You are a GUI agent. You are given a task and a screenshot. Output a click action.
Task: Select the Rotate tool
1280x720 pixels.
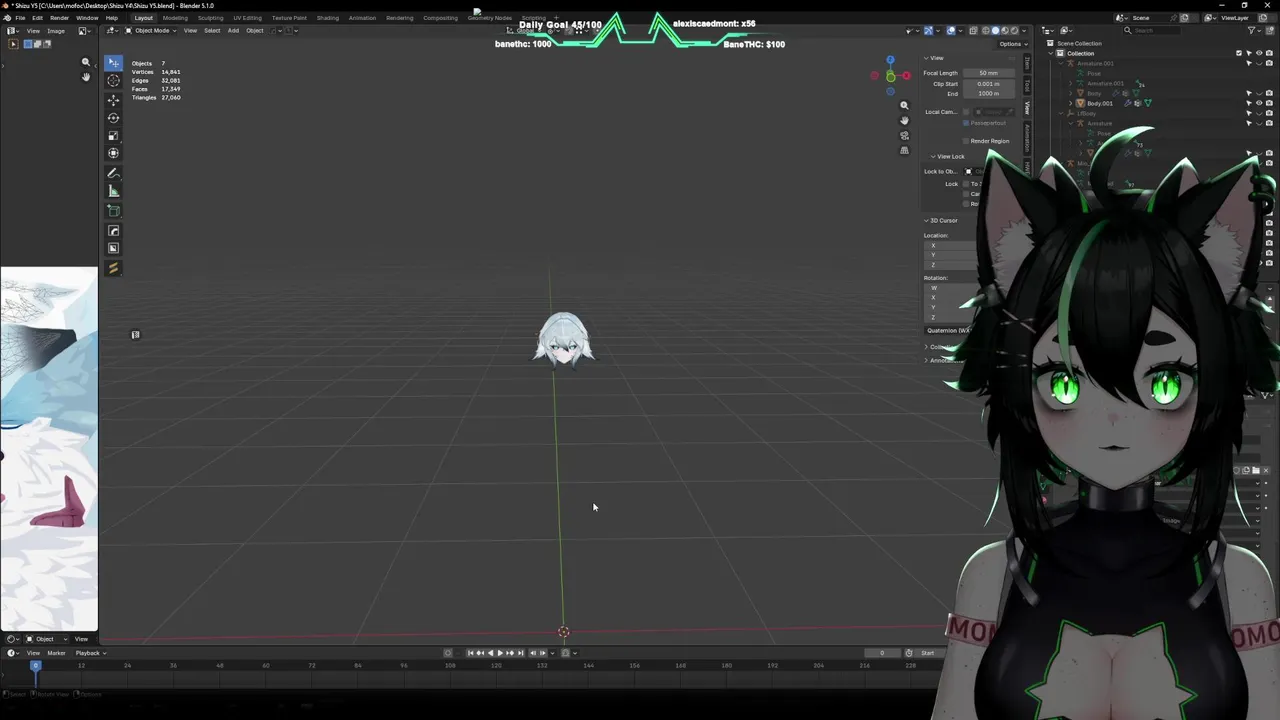point(113,117)
